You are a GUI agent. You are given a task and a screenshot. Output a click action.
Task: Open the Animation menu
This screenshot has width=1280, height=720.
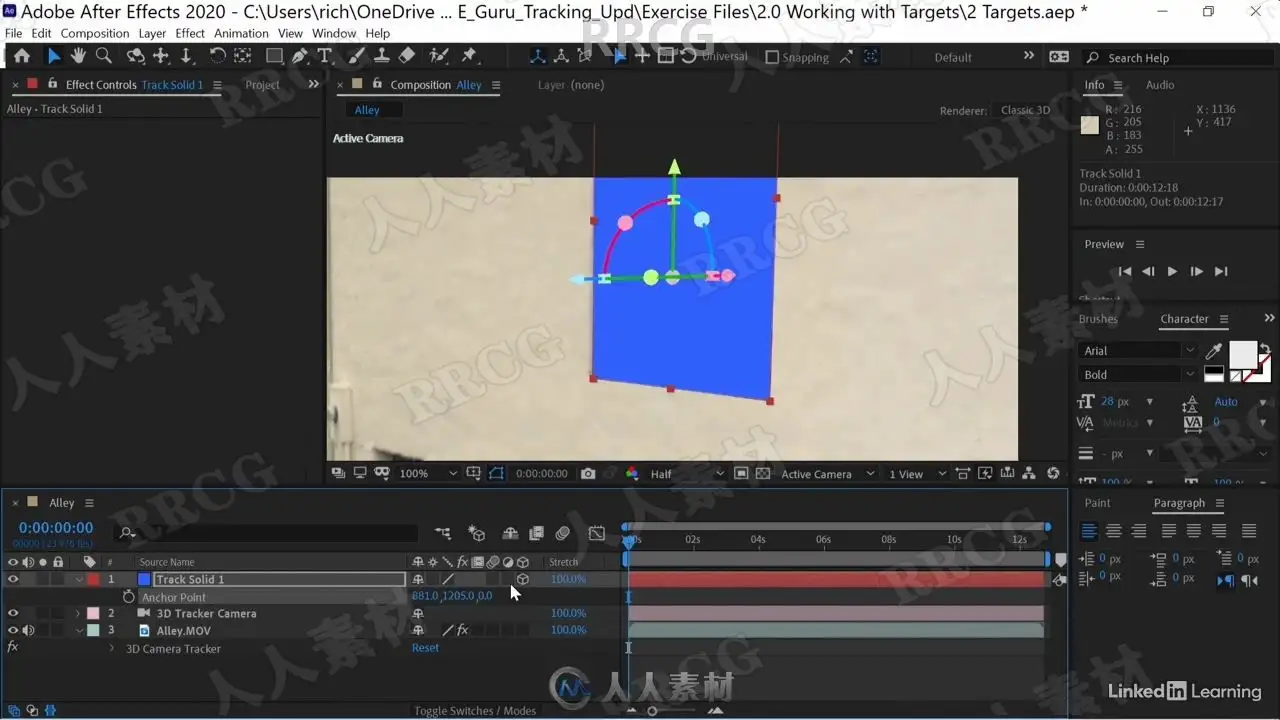pyautogui.click(x=241, y=33)
